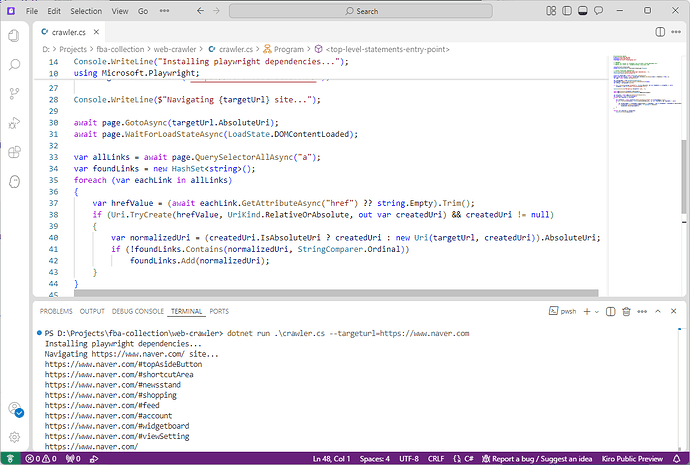690x465 pixels.
Task: Open the Customize Layout button in the title bar
Action: (x=551, y=11)
